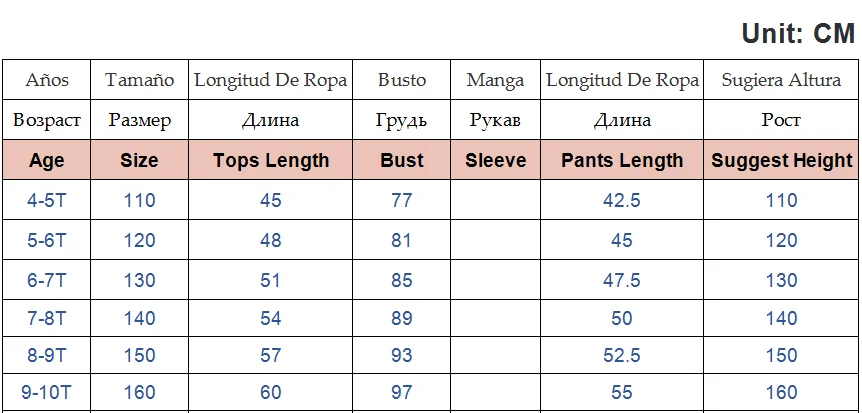This screenshot has width=862, height=413.
Task: Select the pants length value 47.5
Action: coord(622,281)
